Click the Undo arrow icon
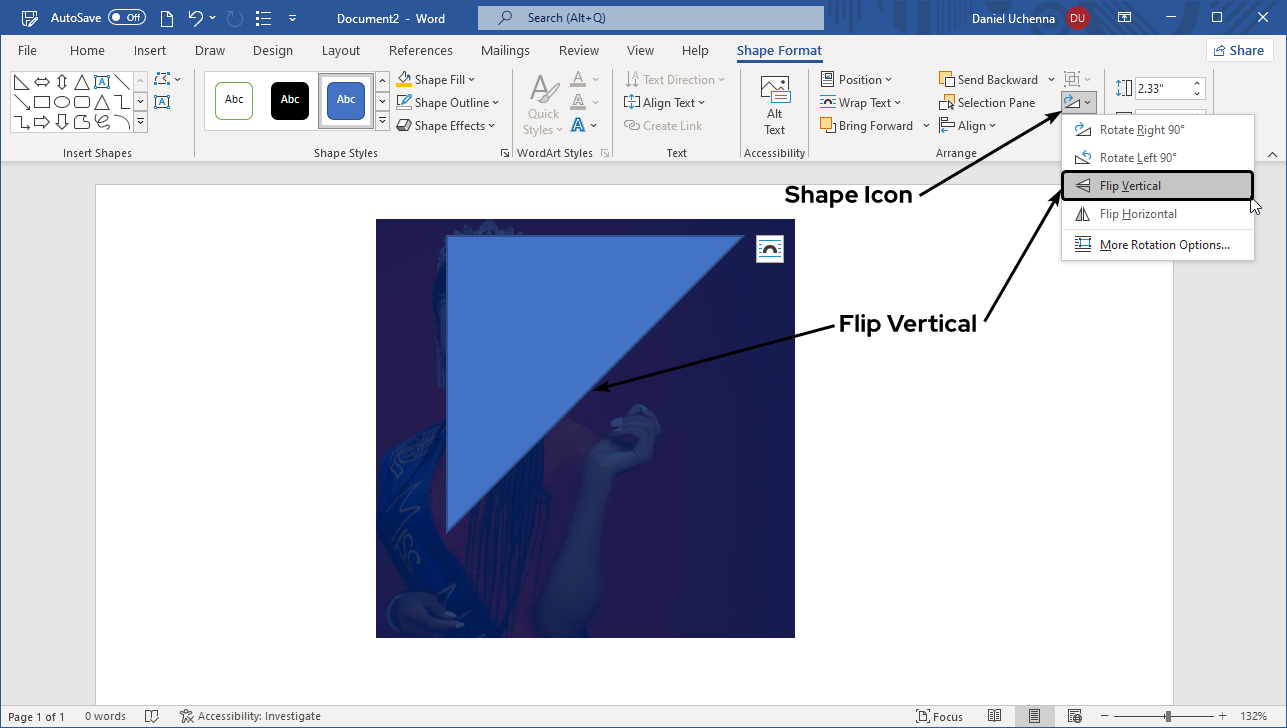 coord(196,18)
